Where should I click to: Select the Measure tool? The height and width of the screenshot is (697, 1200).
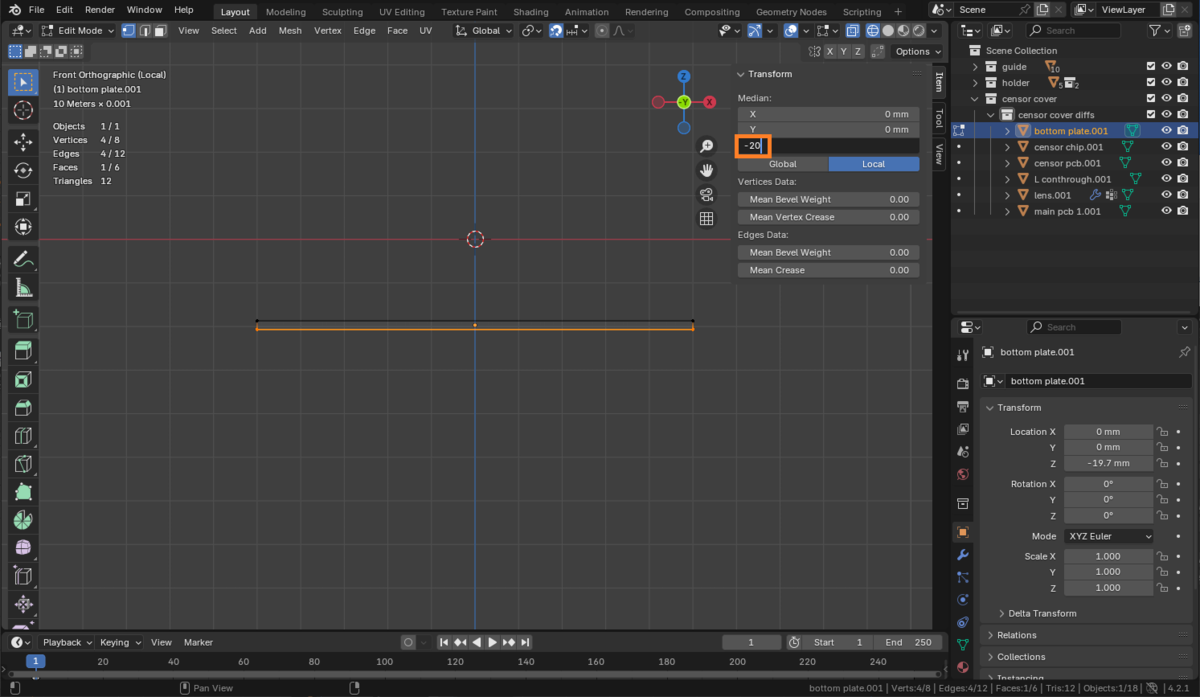24,289
